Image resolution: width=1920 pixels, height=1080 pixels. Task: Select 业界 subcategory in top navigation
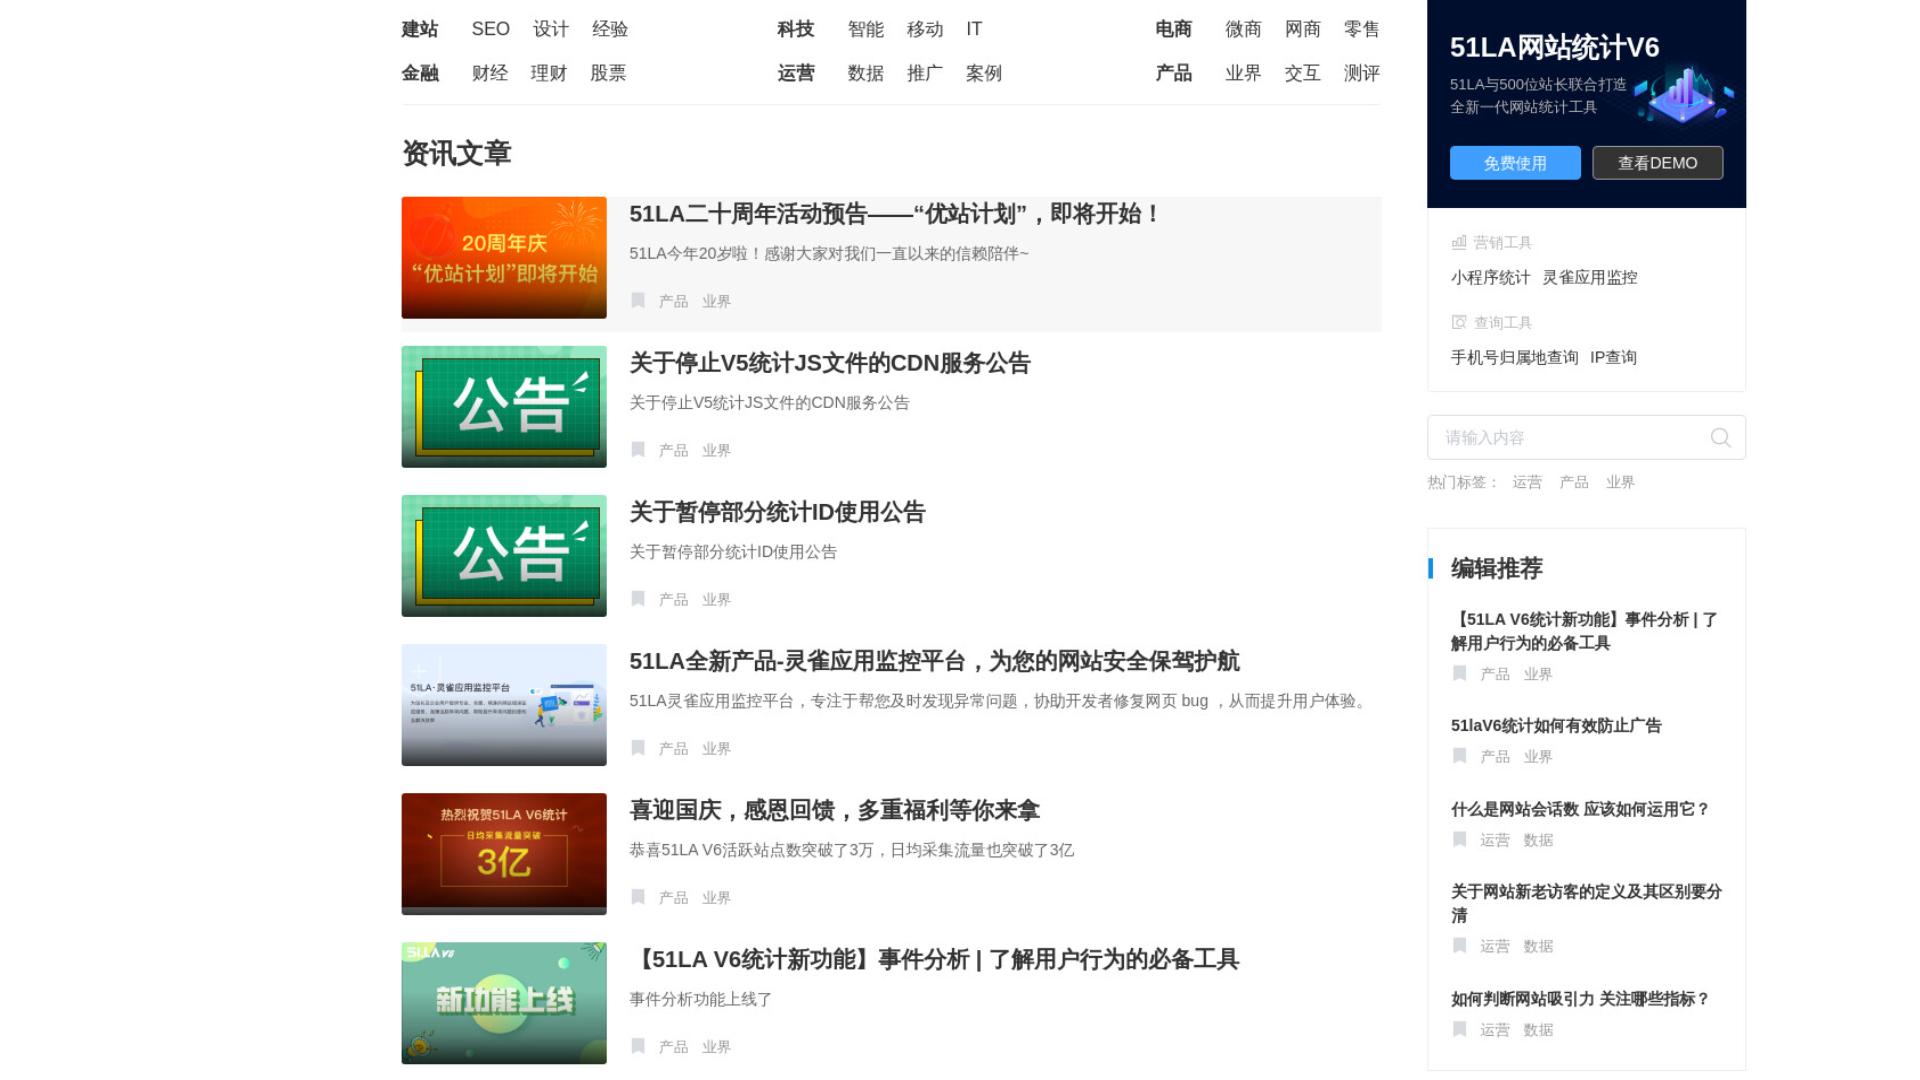(x=1244, y=73)
